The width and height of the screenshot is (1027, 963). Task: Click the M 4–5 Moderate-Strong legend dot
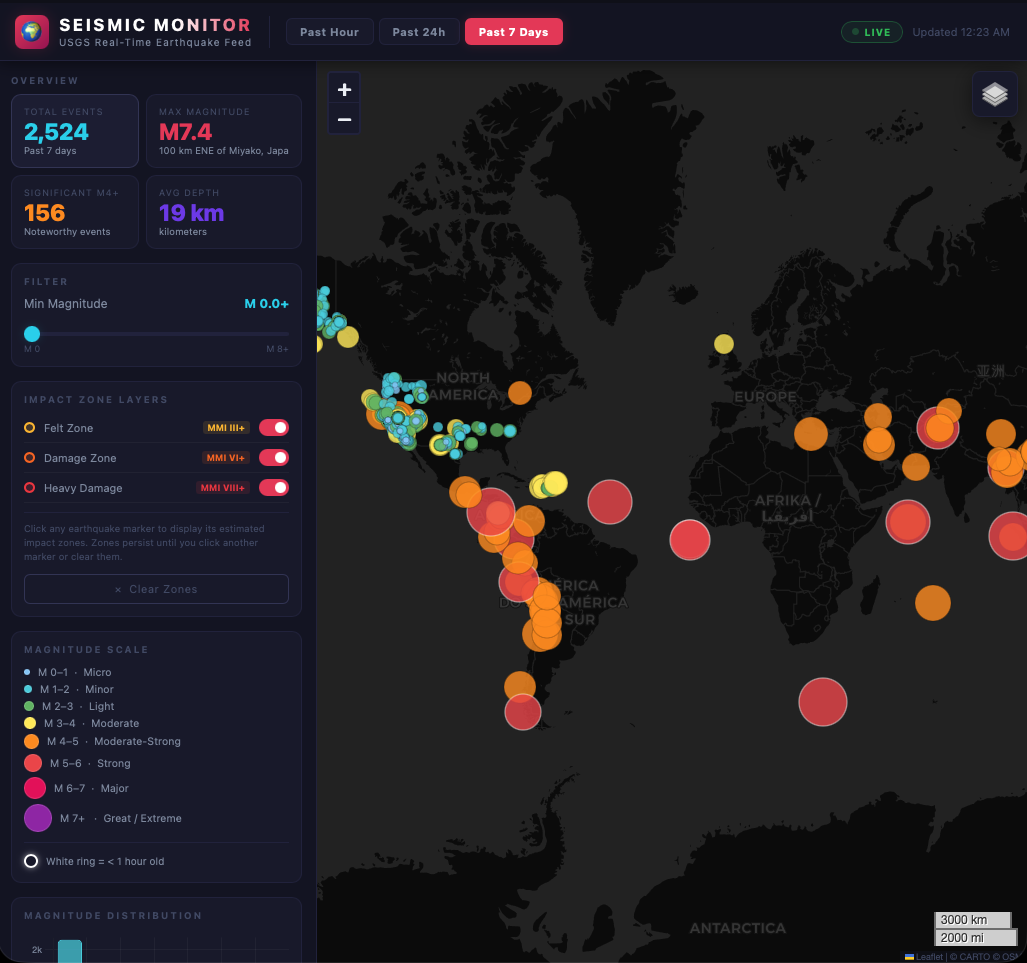pyautogui.click(x=32, y=742)
